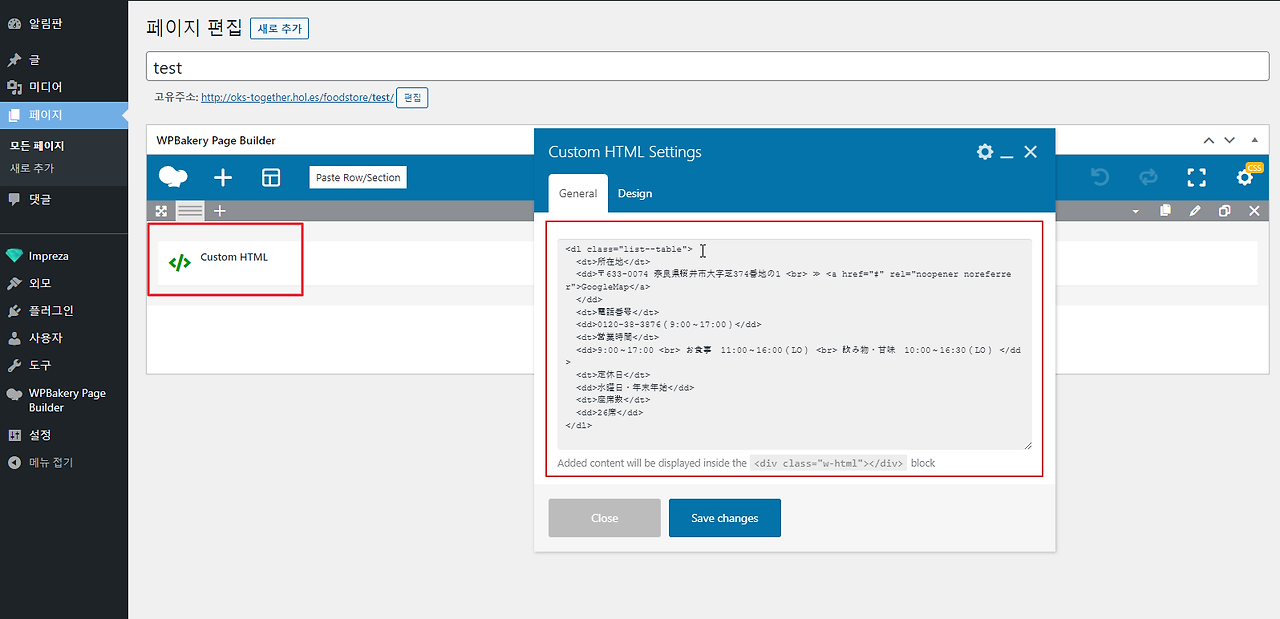Enter fullscreen builder mode icon
This screenshot has width=1280, height=619.
[x=1196, y=177]
